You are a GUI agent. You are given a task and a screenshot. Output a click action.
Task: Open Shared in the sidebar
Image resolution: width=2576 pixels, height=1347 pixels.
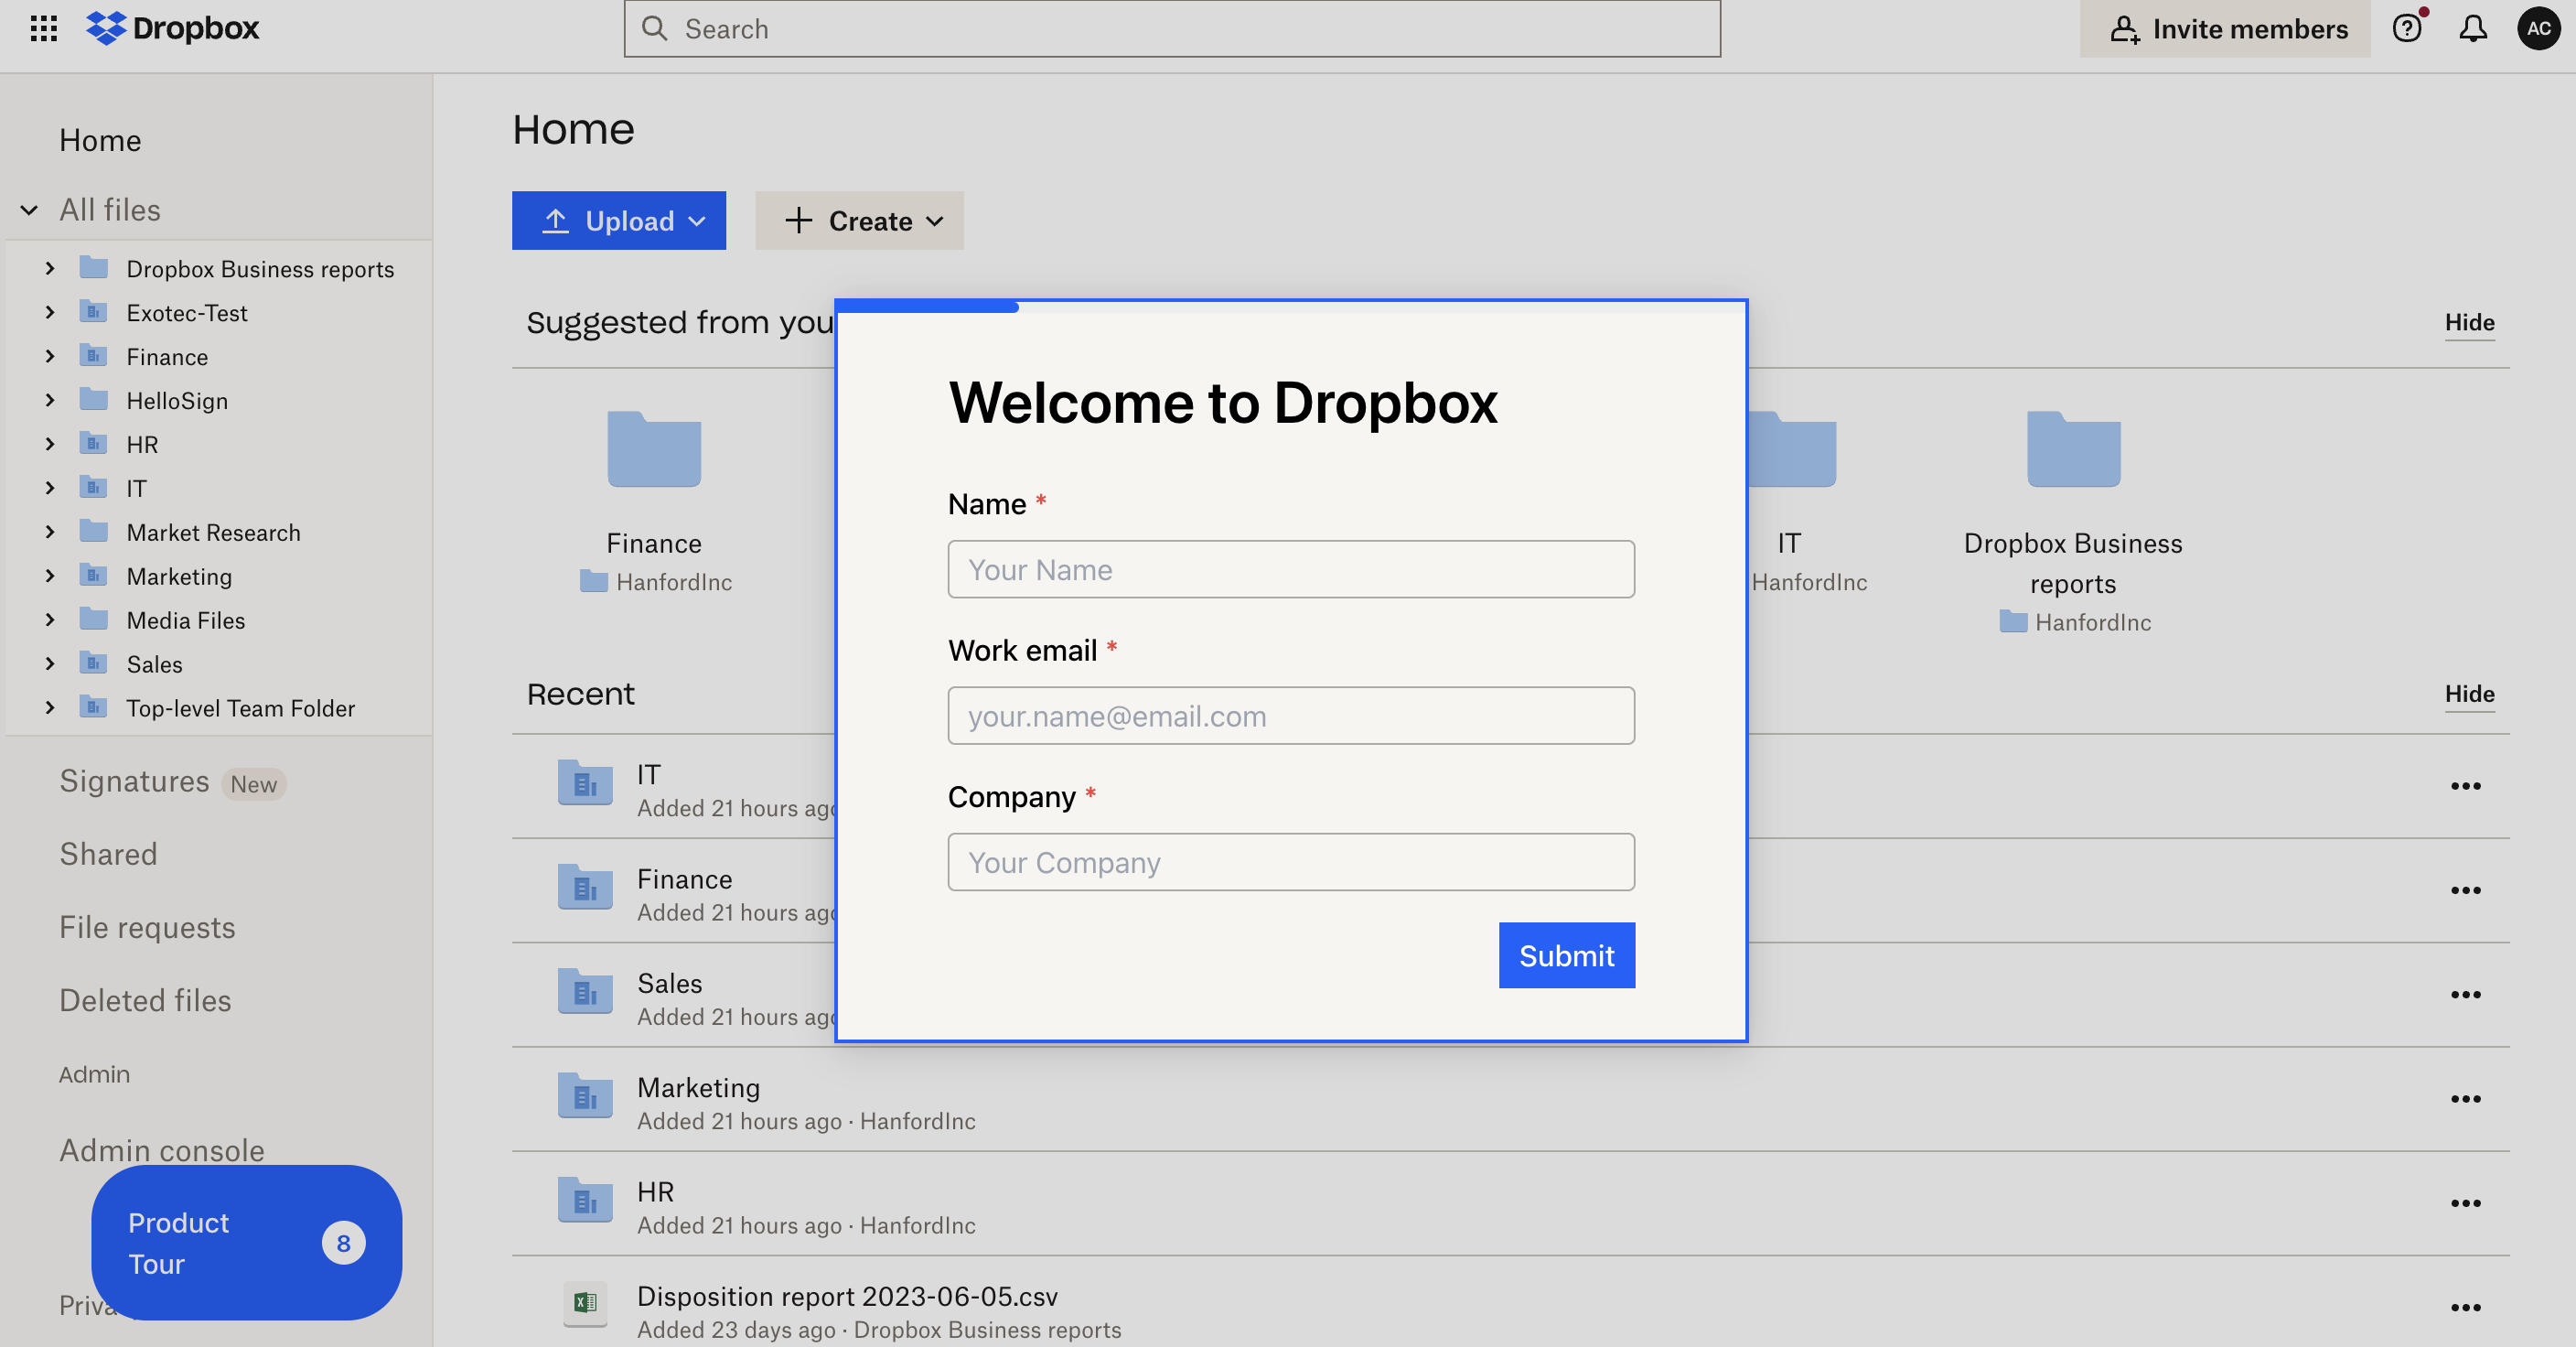108,854
